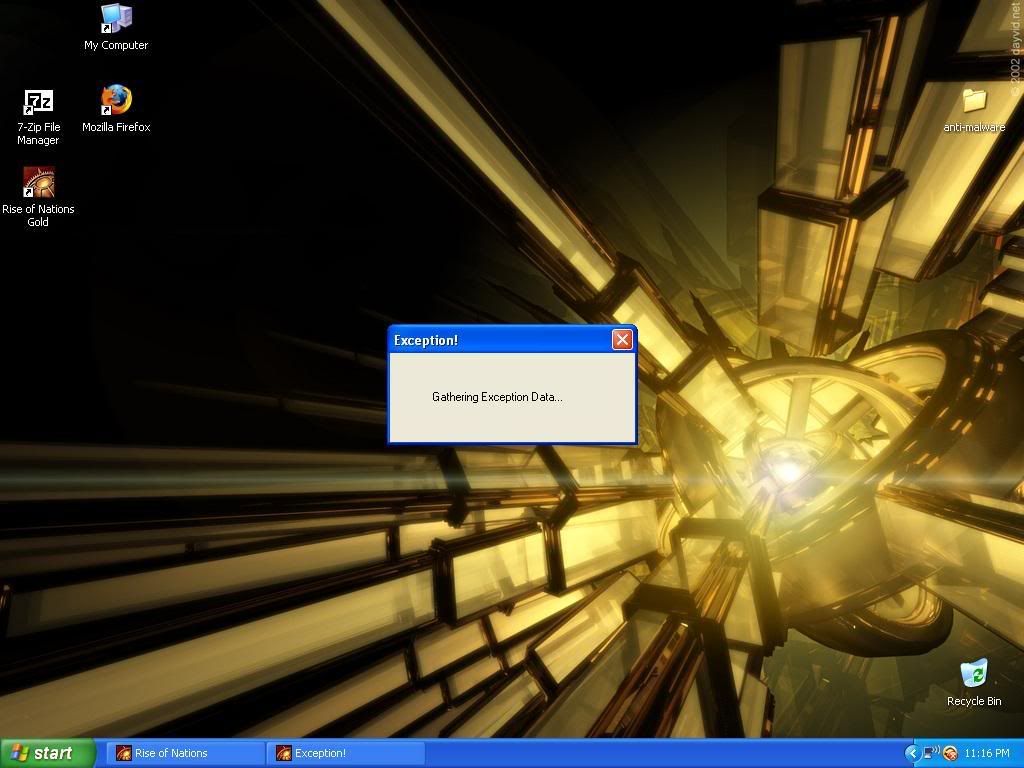Image resolution: width=1024 pixels, height=768 pixels.
Task: Click the wireless network tray icon
Action: [931, 753]
